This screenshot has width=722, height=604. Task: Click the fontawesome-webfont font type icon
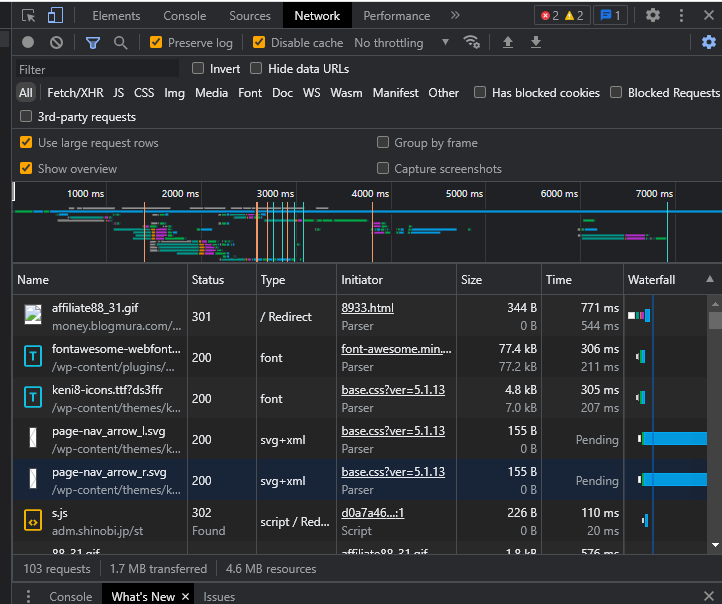[33, 356]
